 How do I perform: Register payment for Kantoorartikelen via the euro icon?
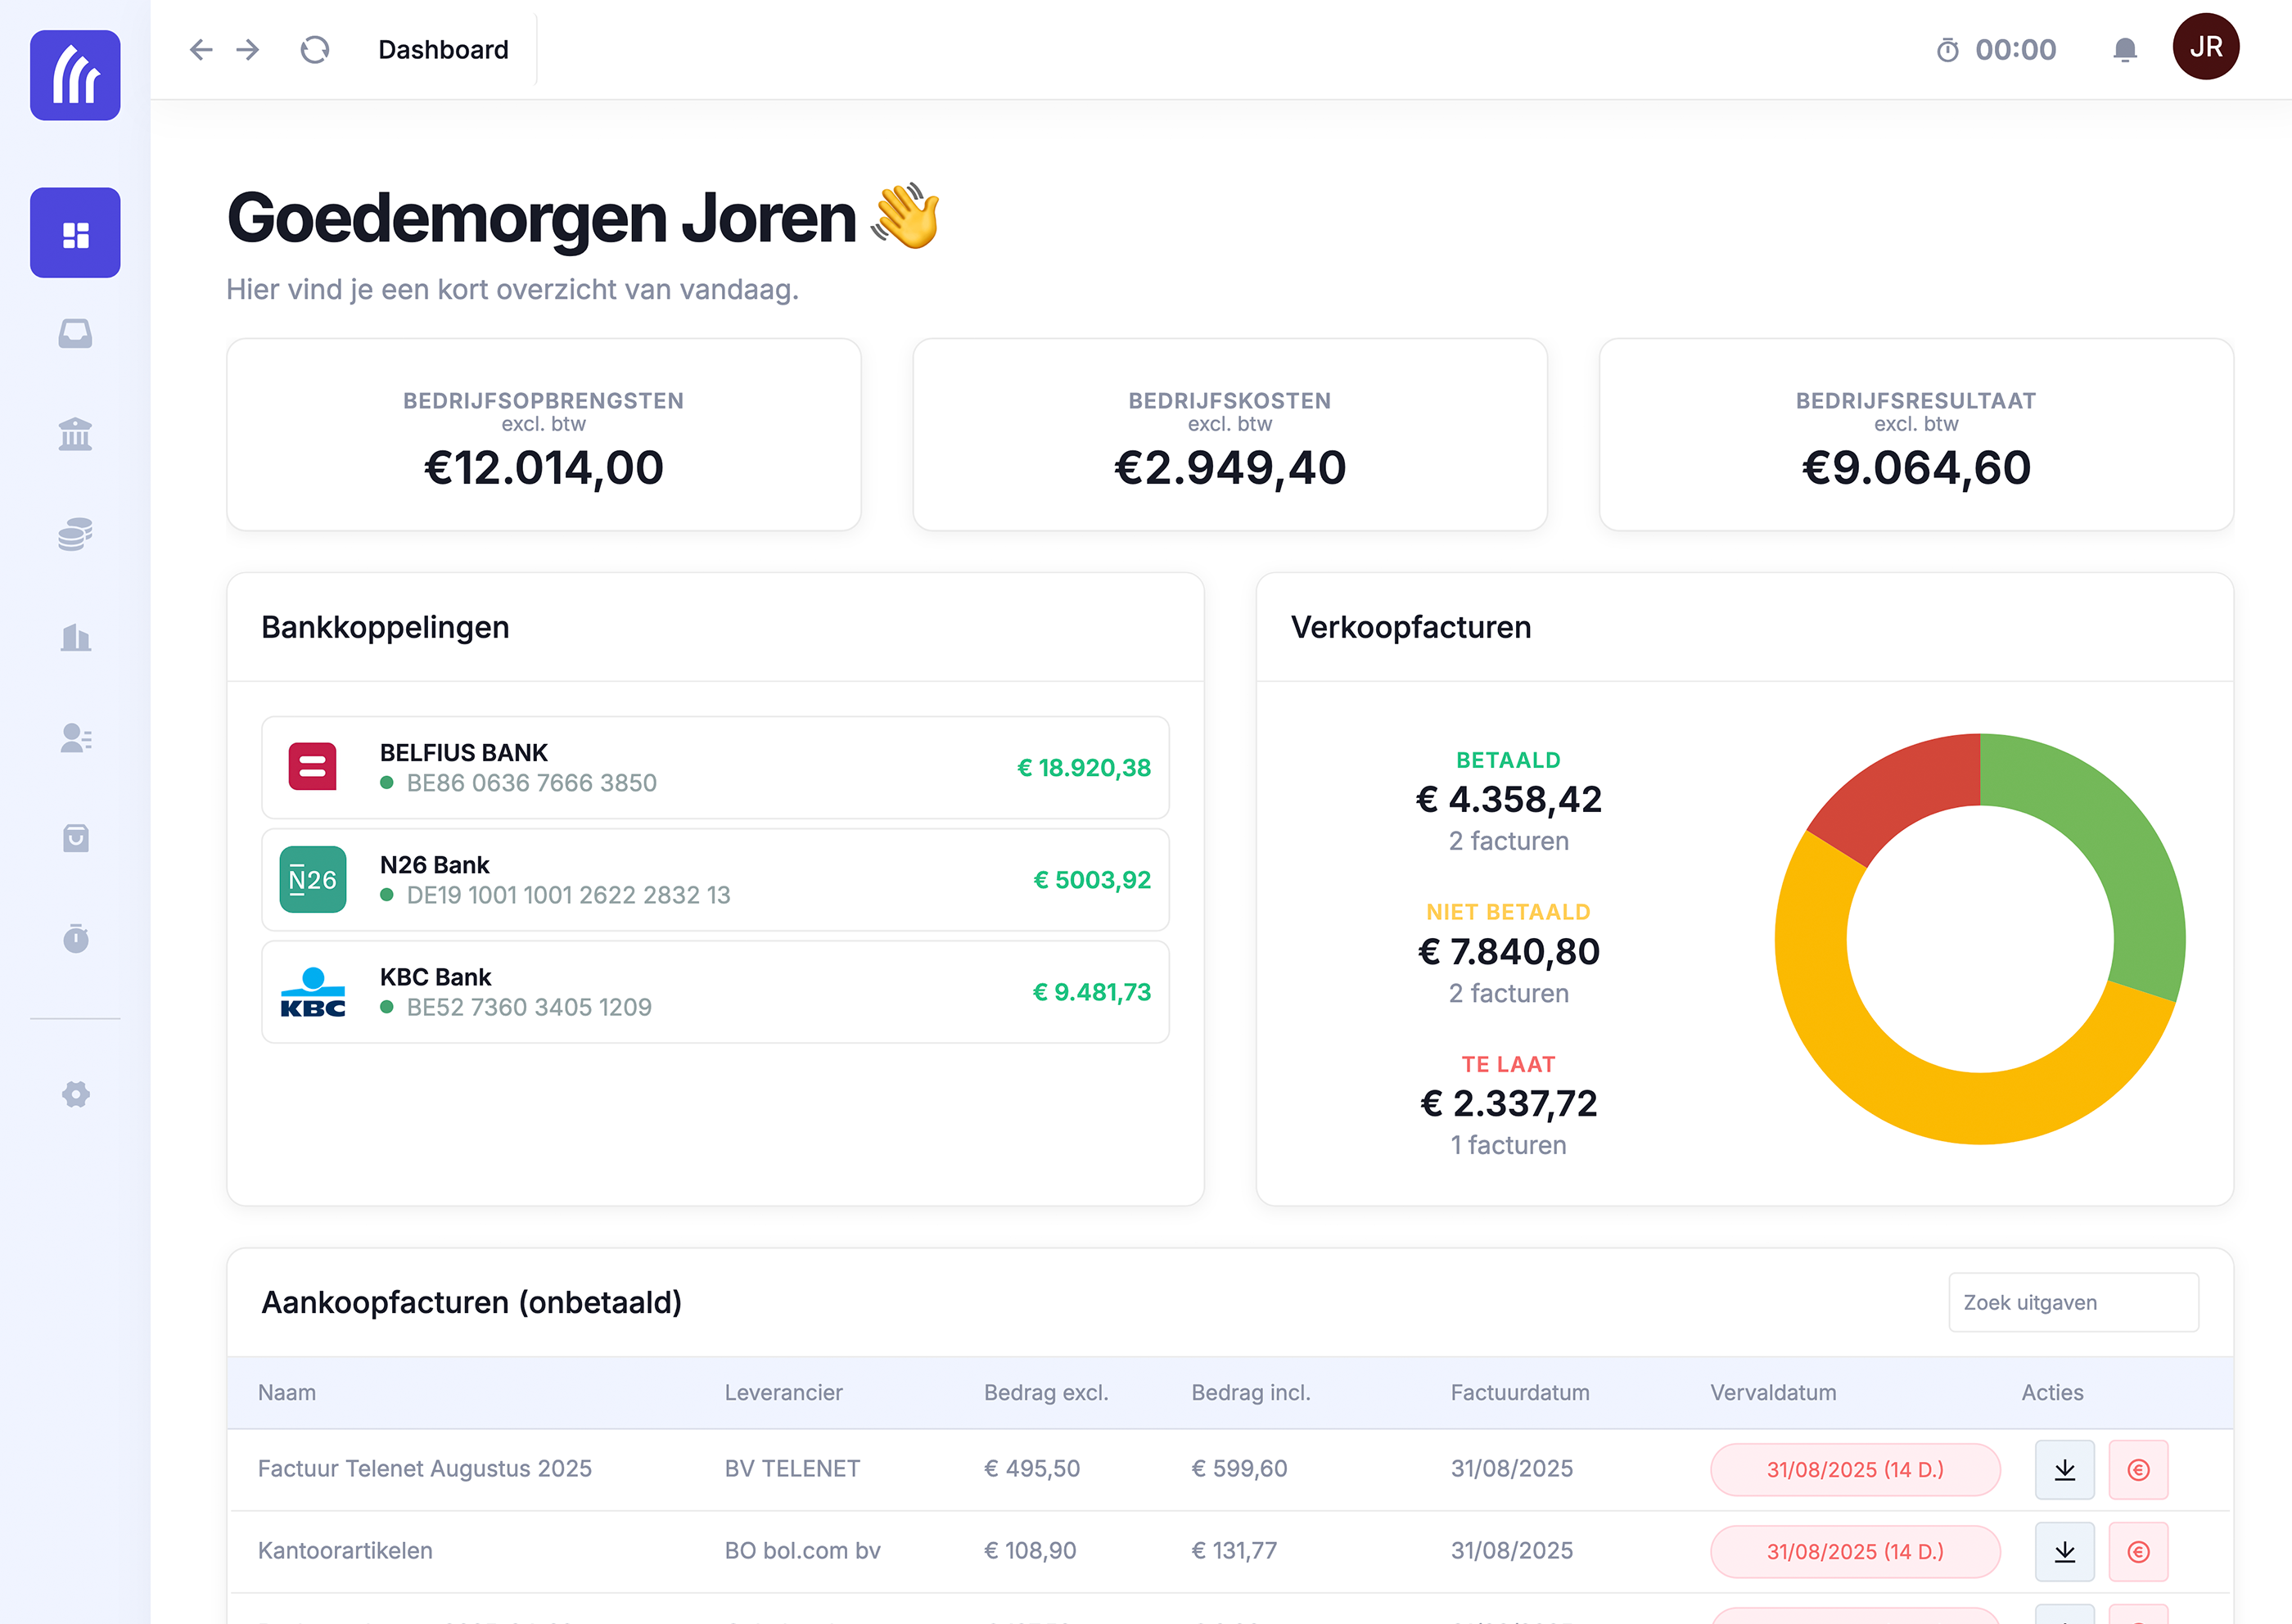2139,1551
